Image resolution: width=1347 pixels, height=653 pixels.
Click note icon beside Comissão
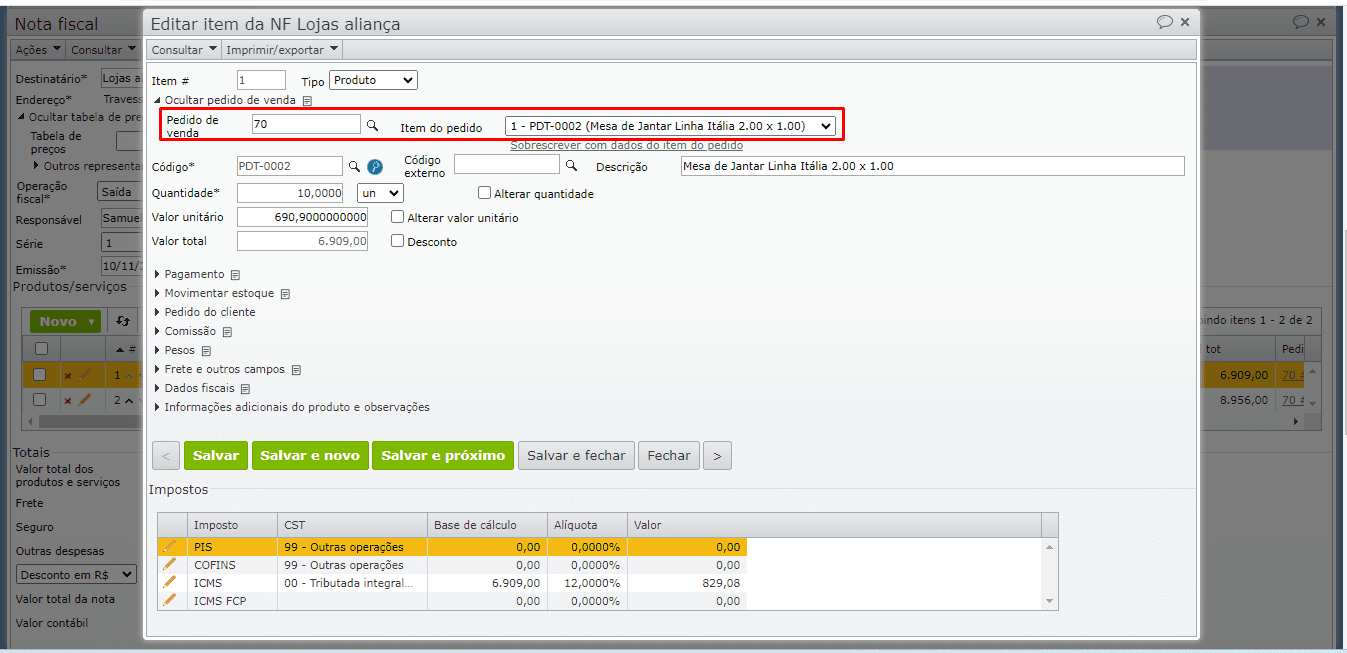[x=227, y=332]
